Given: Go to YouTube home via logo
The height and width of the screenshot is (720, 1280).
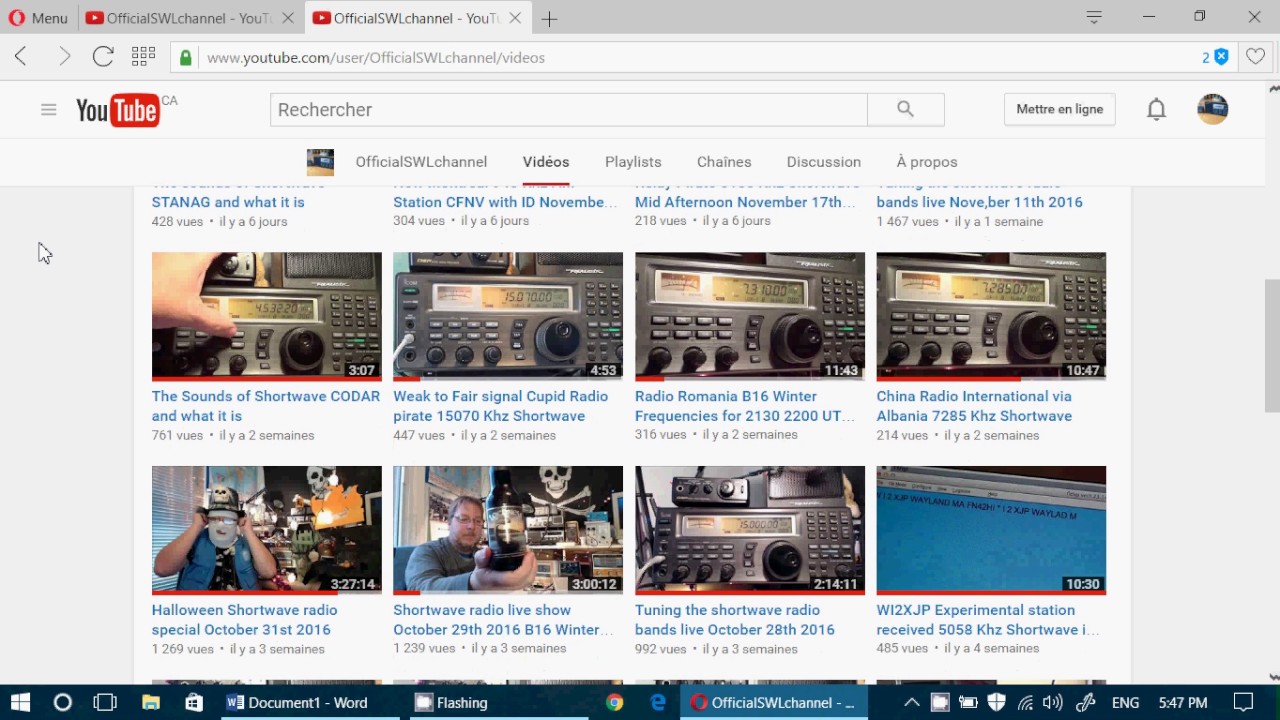Looking at the screenshot, I should pyautogui.click(x=118, y=110).
